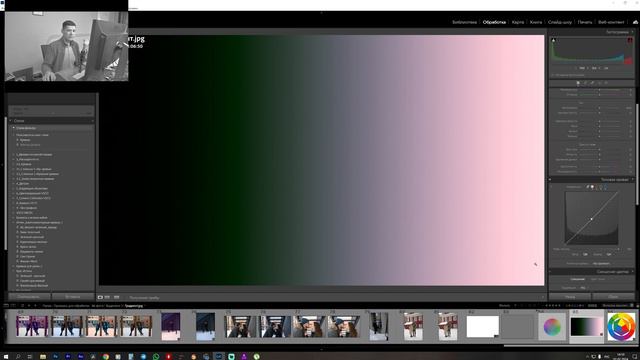
Task: Collapse the Гистограмма panel
Action: coord(633,32)
